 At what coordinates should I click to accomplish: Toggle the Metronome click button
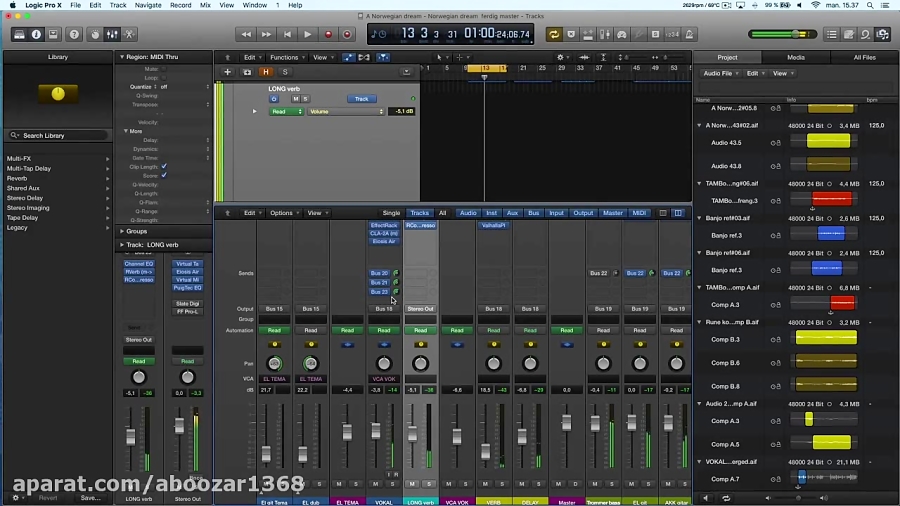(x=689, y=34)
